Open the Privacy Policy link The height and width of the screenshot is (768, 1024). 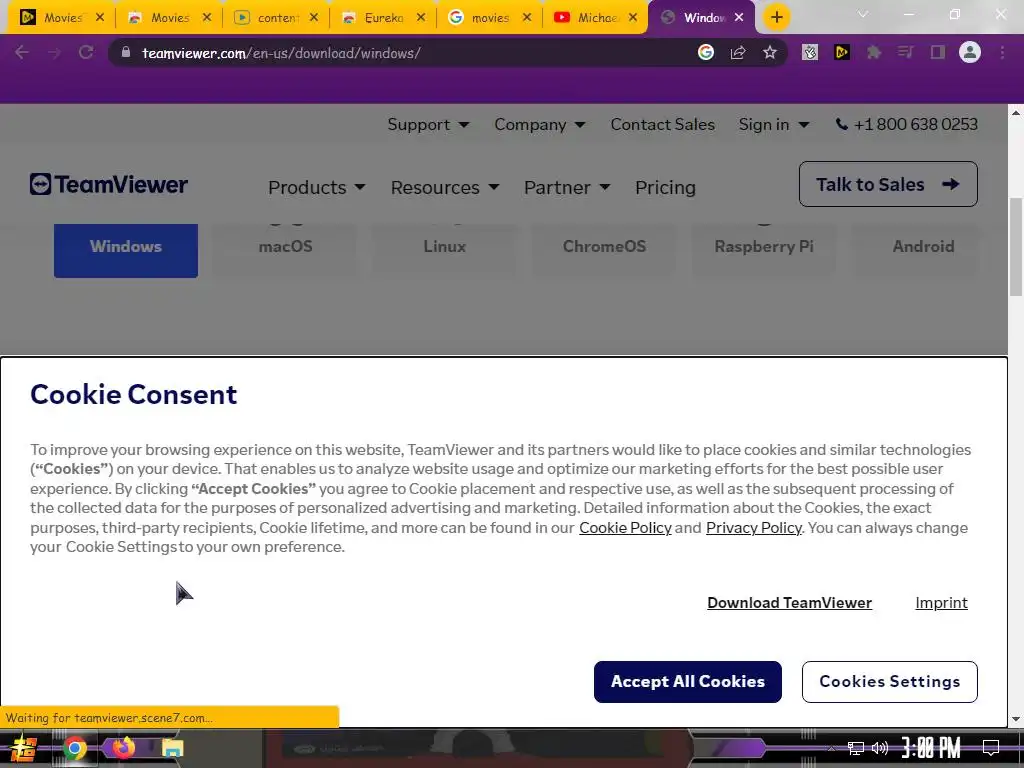pos(754,528)
